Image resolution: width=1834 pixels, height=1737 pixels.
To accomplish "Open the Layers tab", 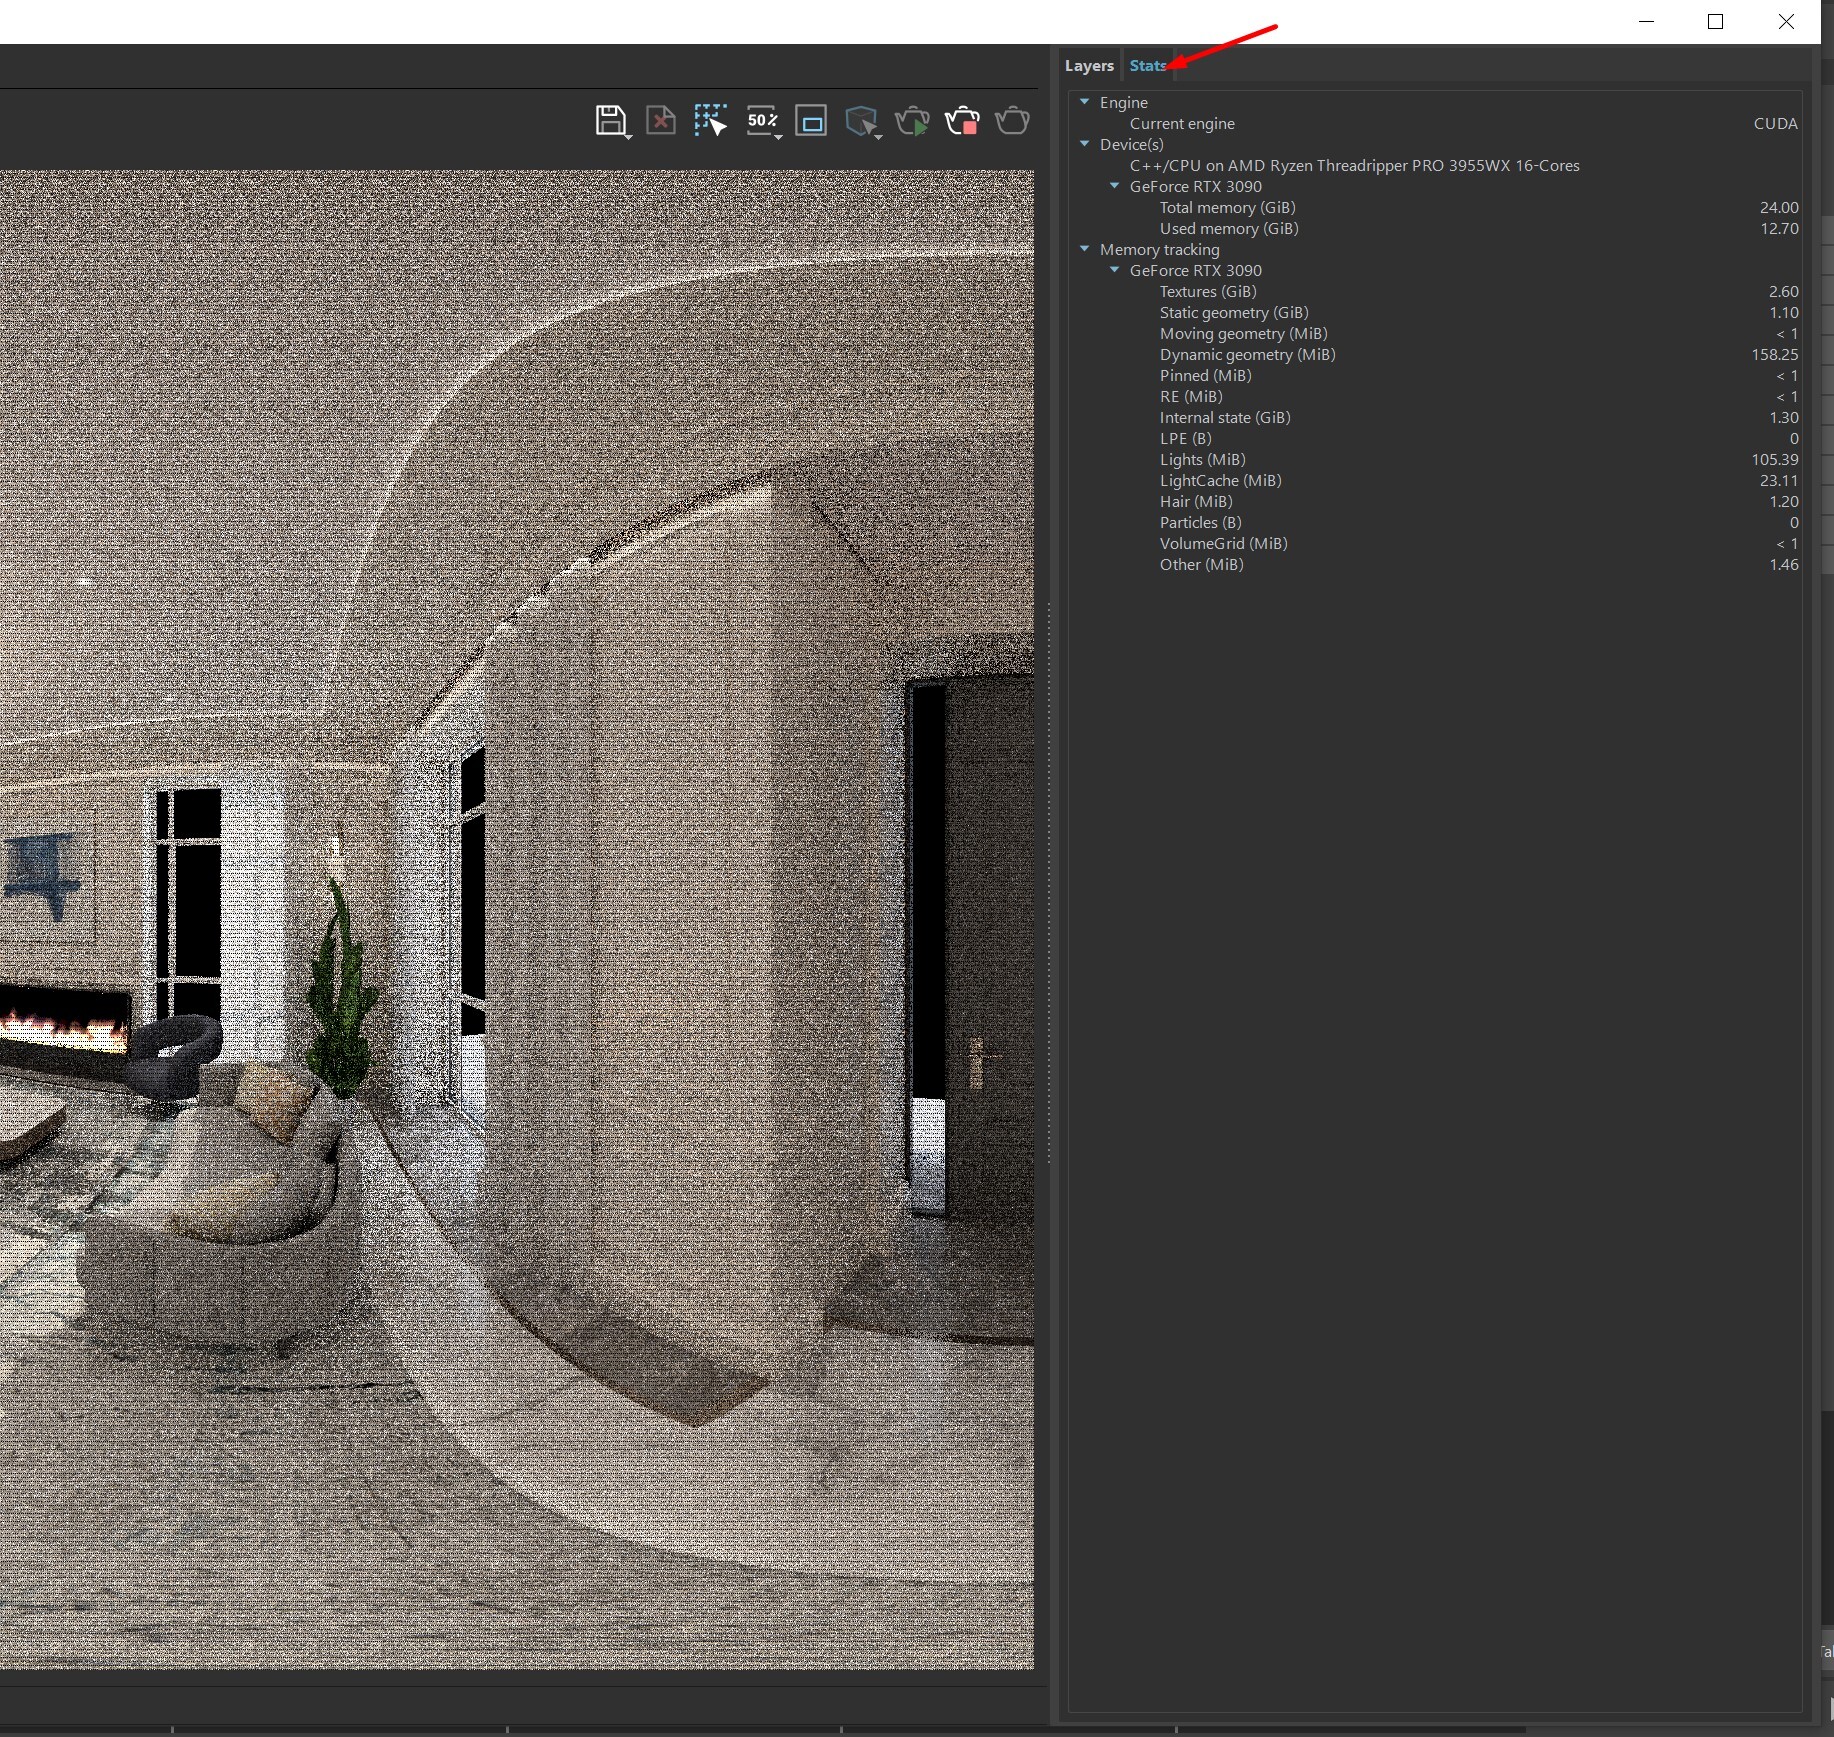I will click(x=1089, y=66).
